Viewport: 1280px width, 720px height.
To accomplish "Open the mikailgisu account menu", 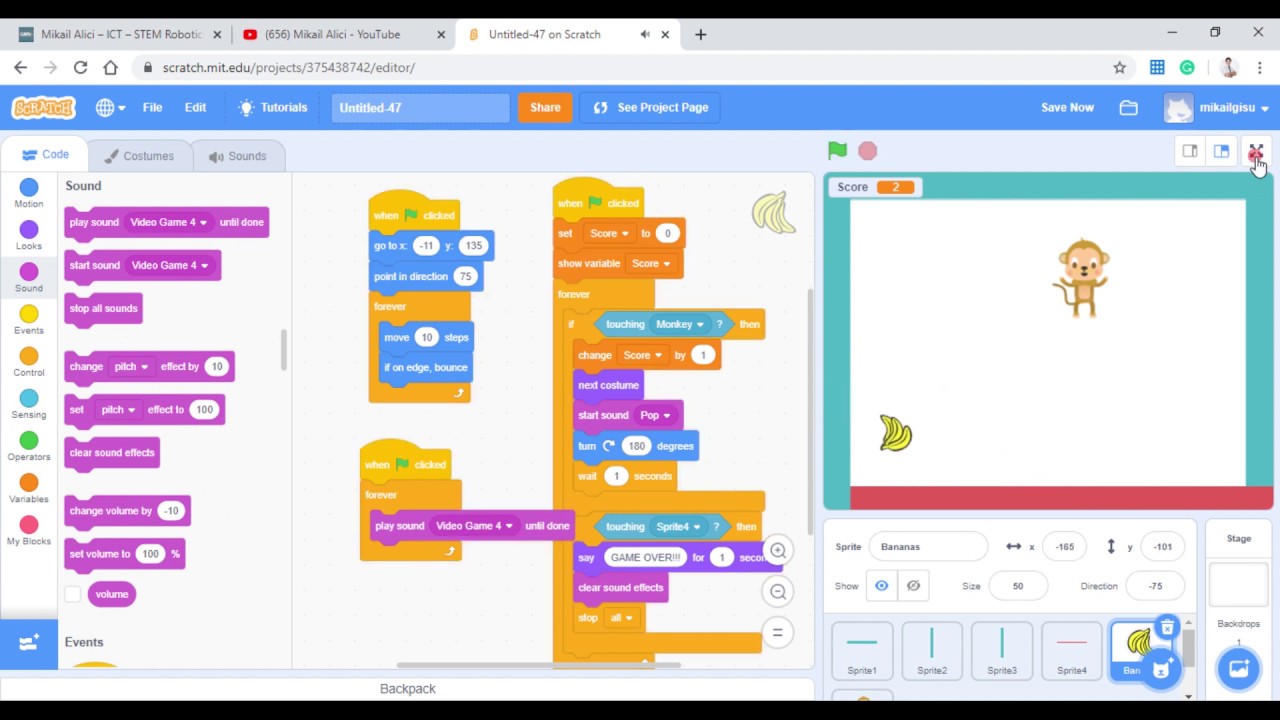I will pyautogui.click(x=1217, y=107).
